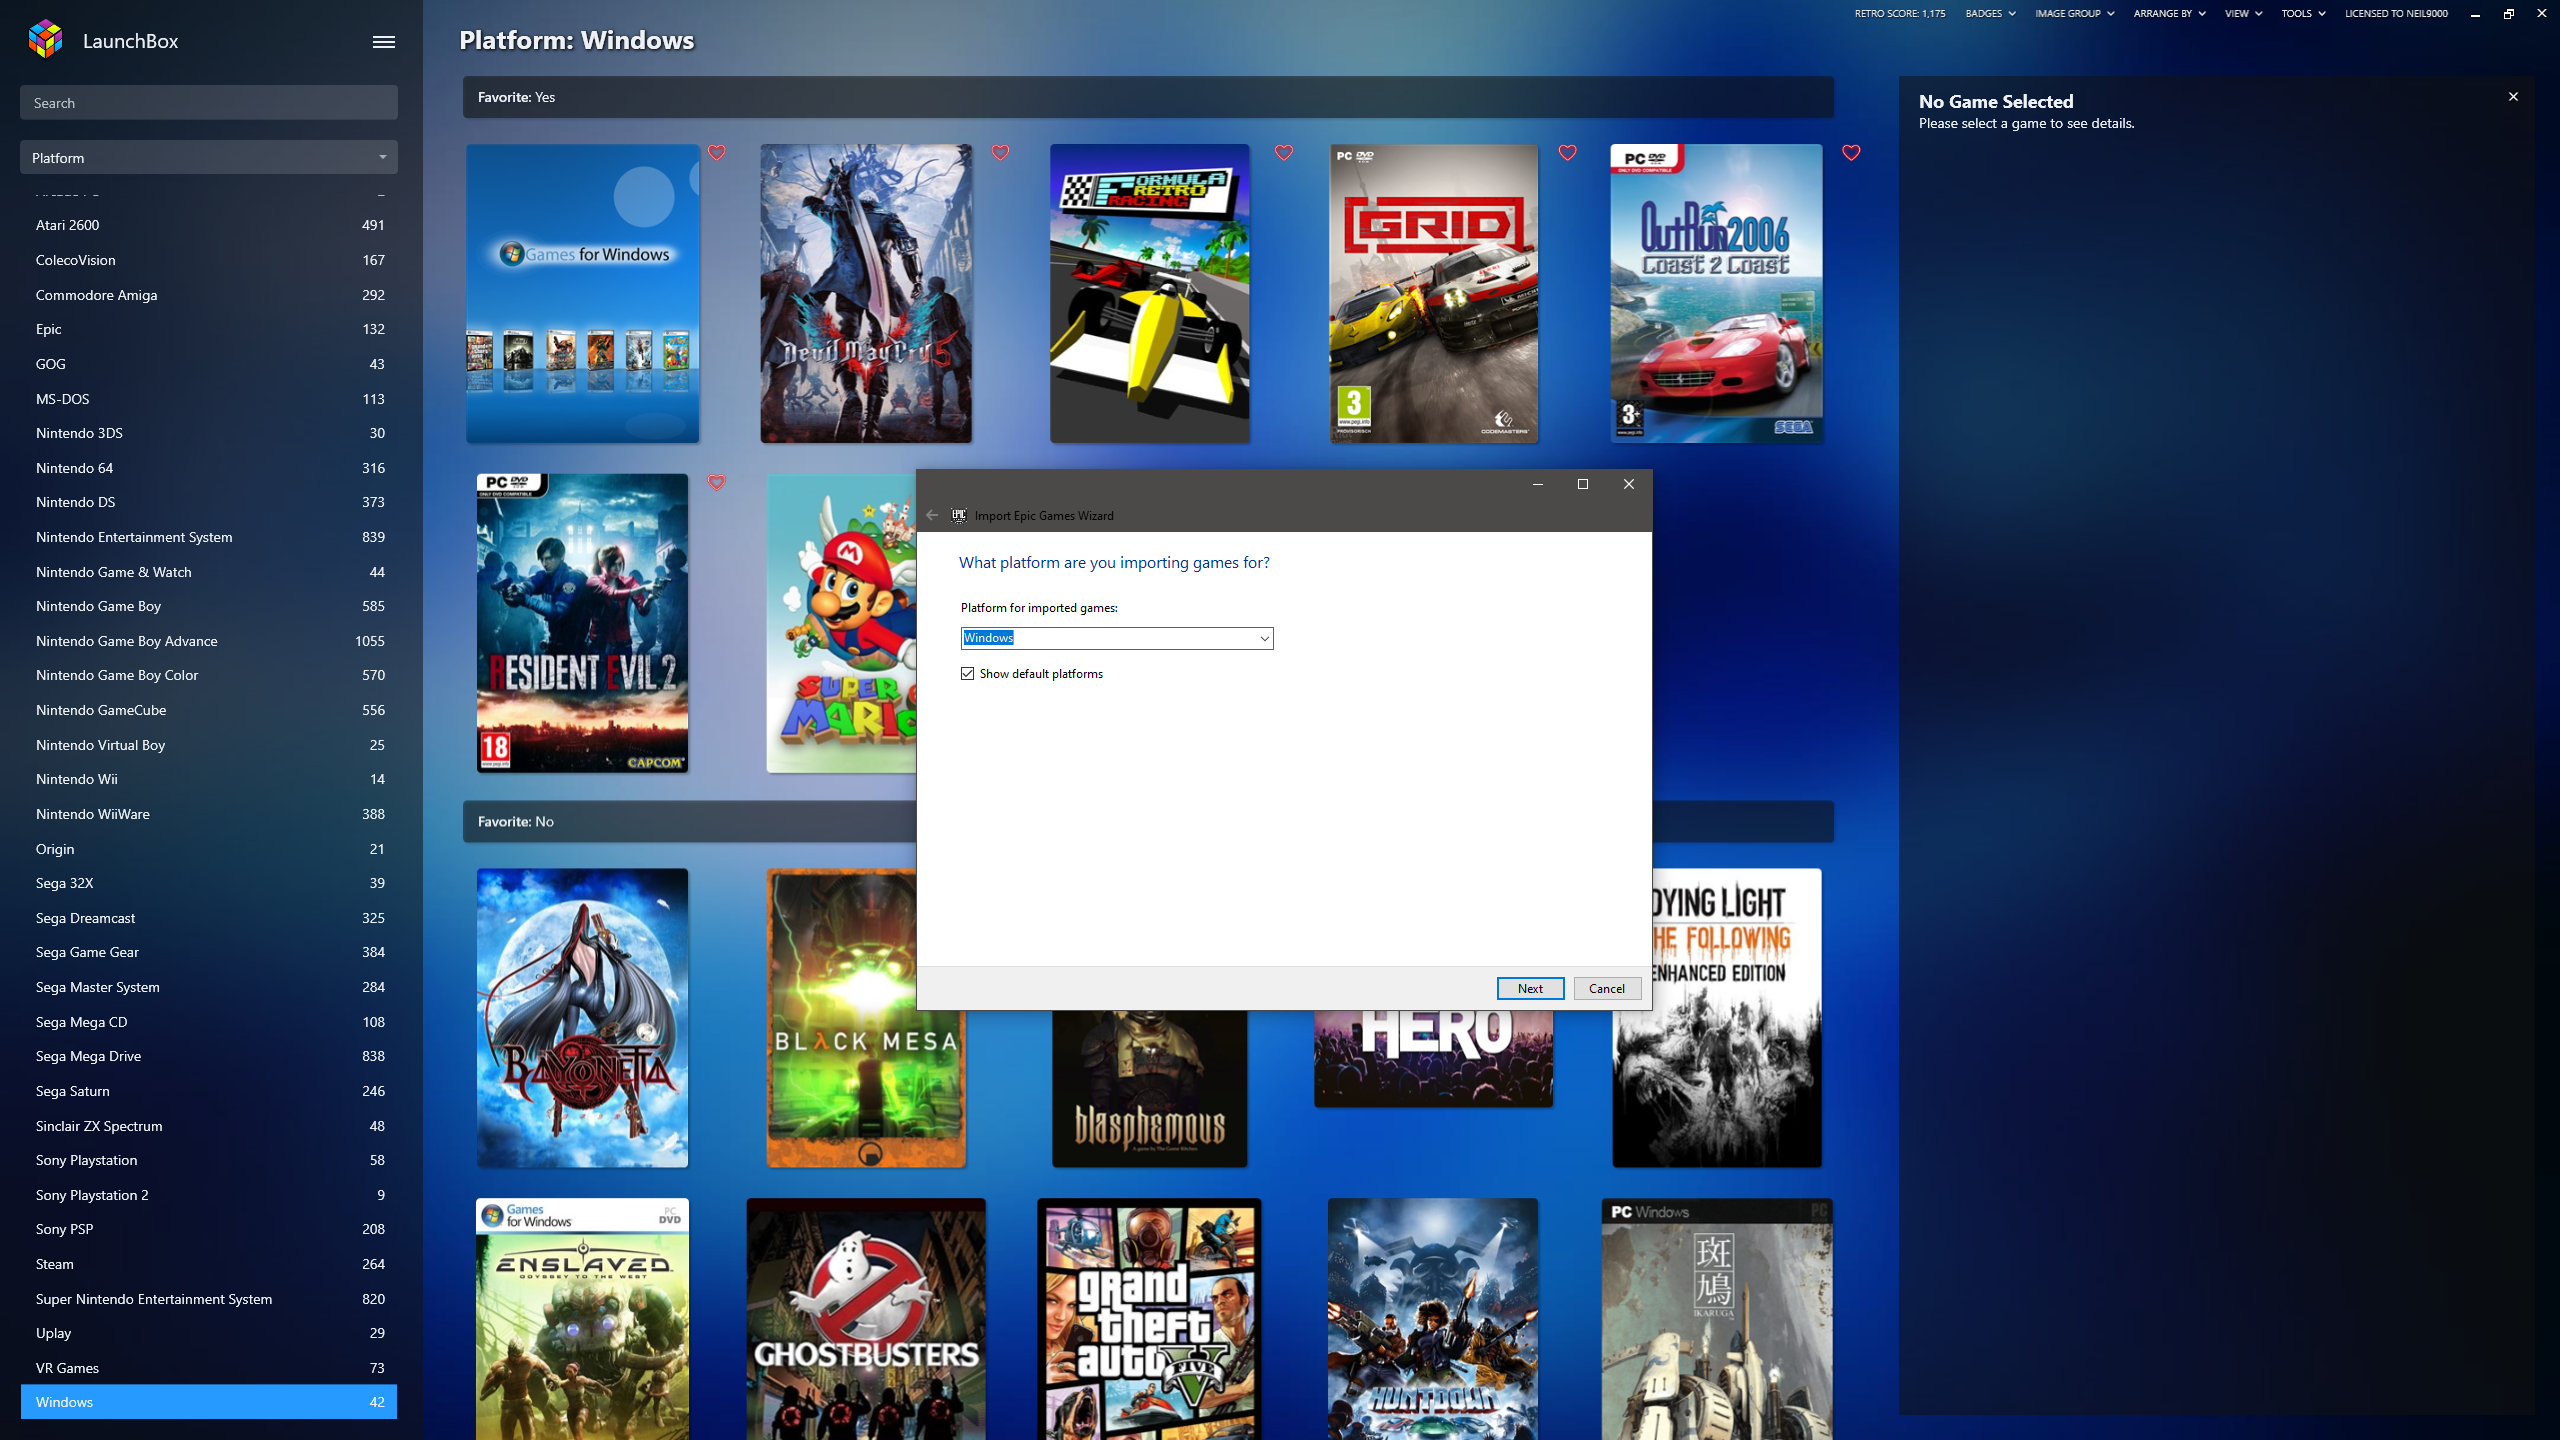
Task: Toggle favorite heart on Resident Evil 2
Action: (717, 483)
